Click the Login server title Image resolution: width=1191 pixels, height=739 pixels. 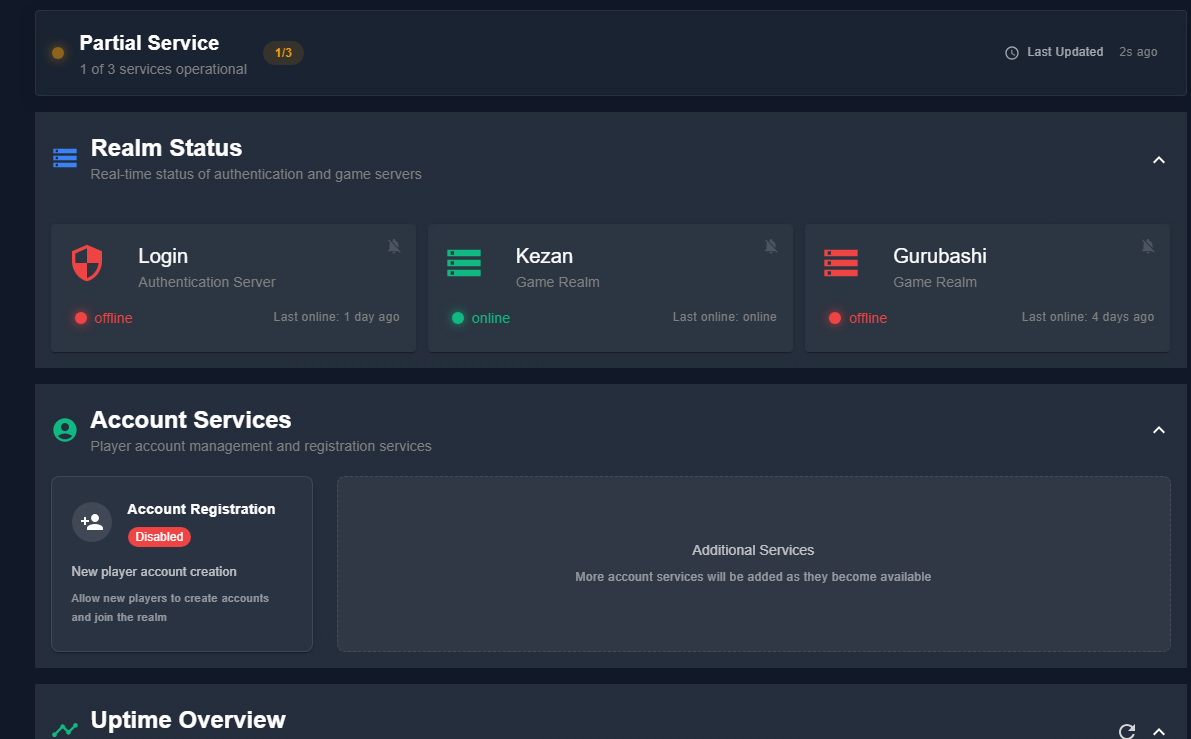(x=163, y=257)
